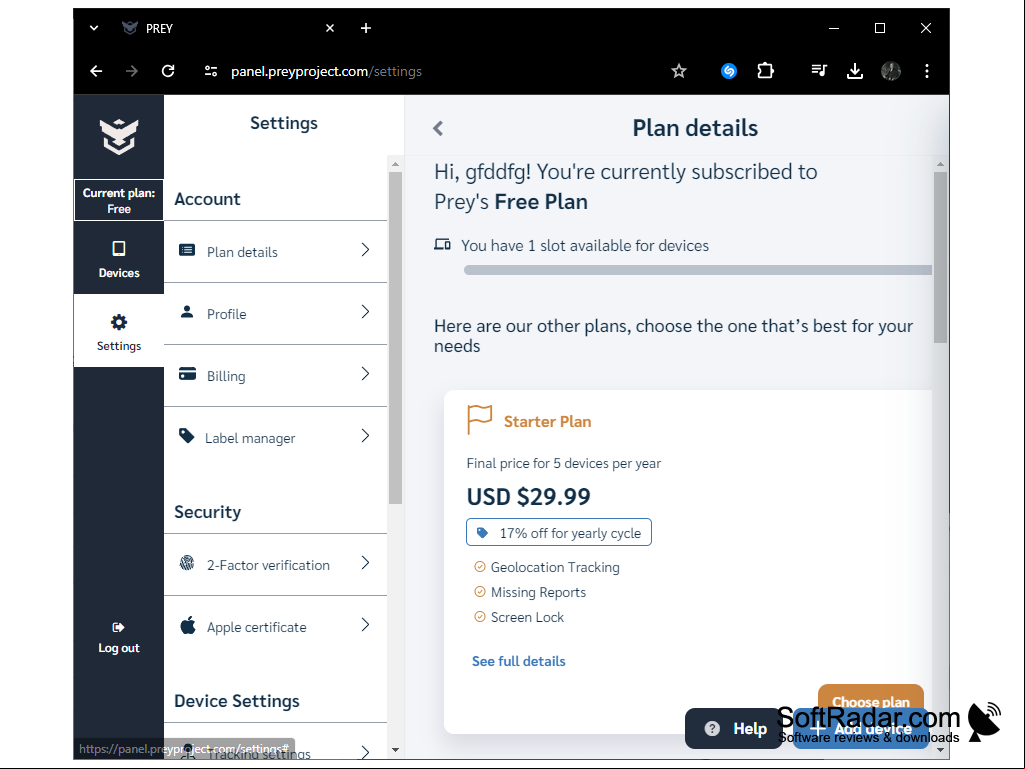Viewport: 1025px width, 769px height.
Task: Click the Starter Plan flag icon
Action: click(x=480, y=419)
